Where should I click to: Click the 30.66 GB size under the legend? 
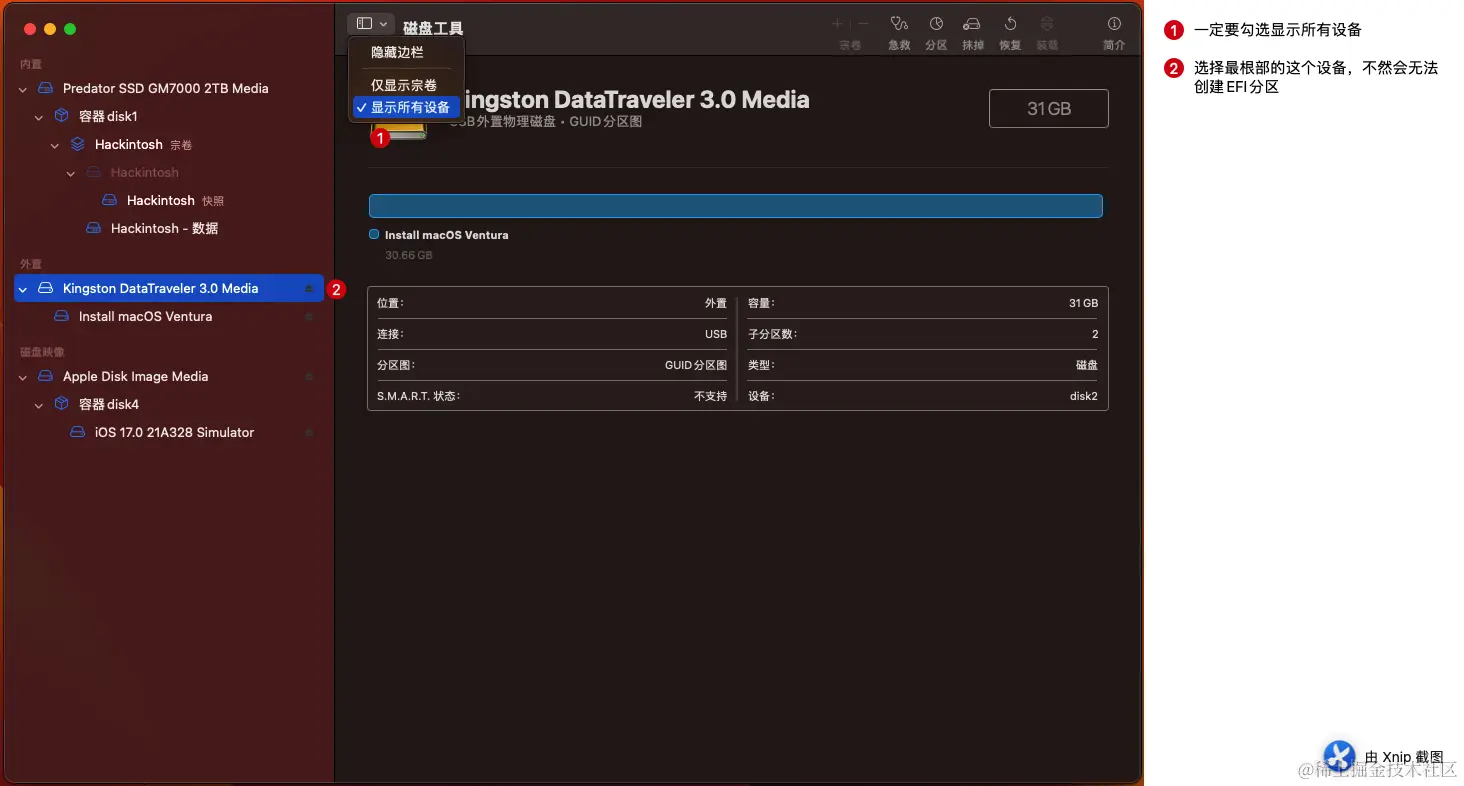click(x=409, y=255)
